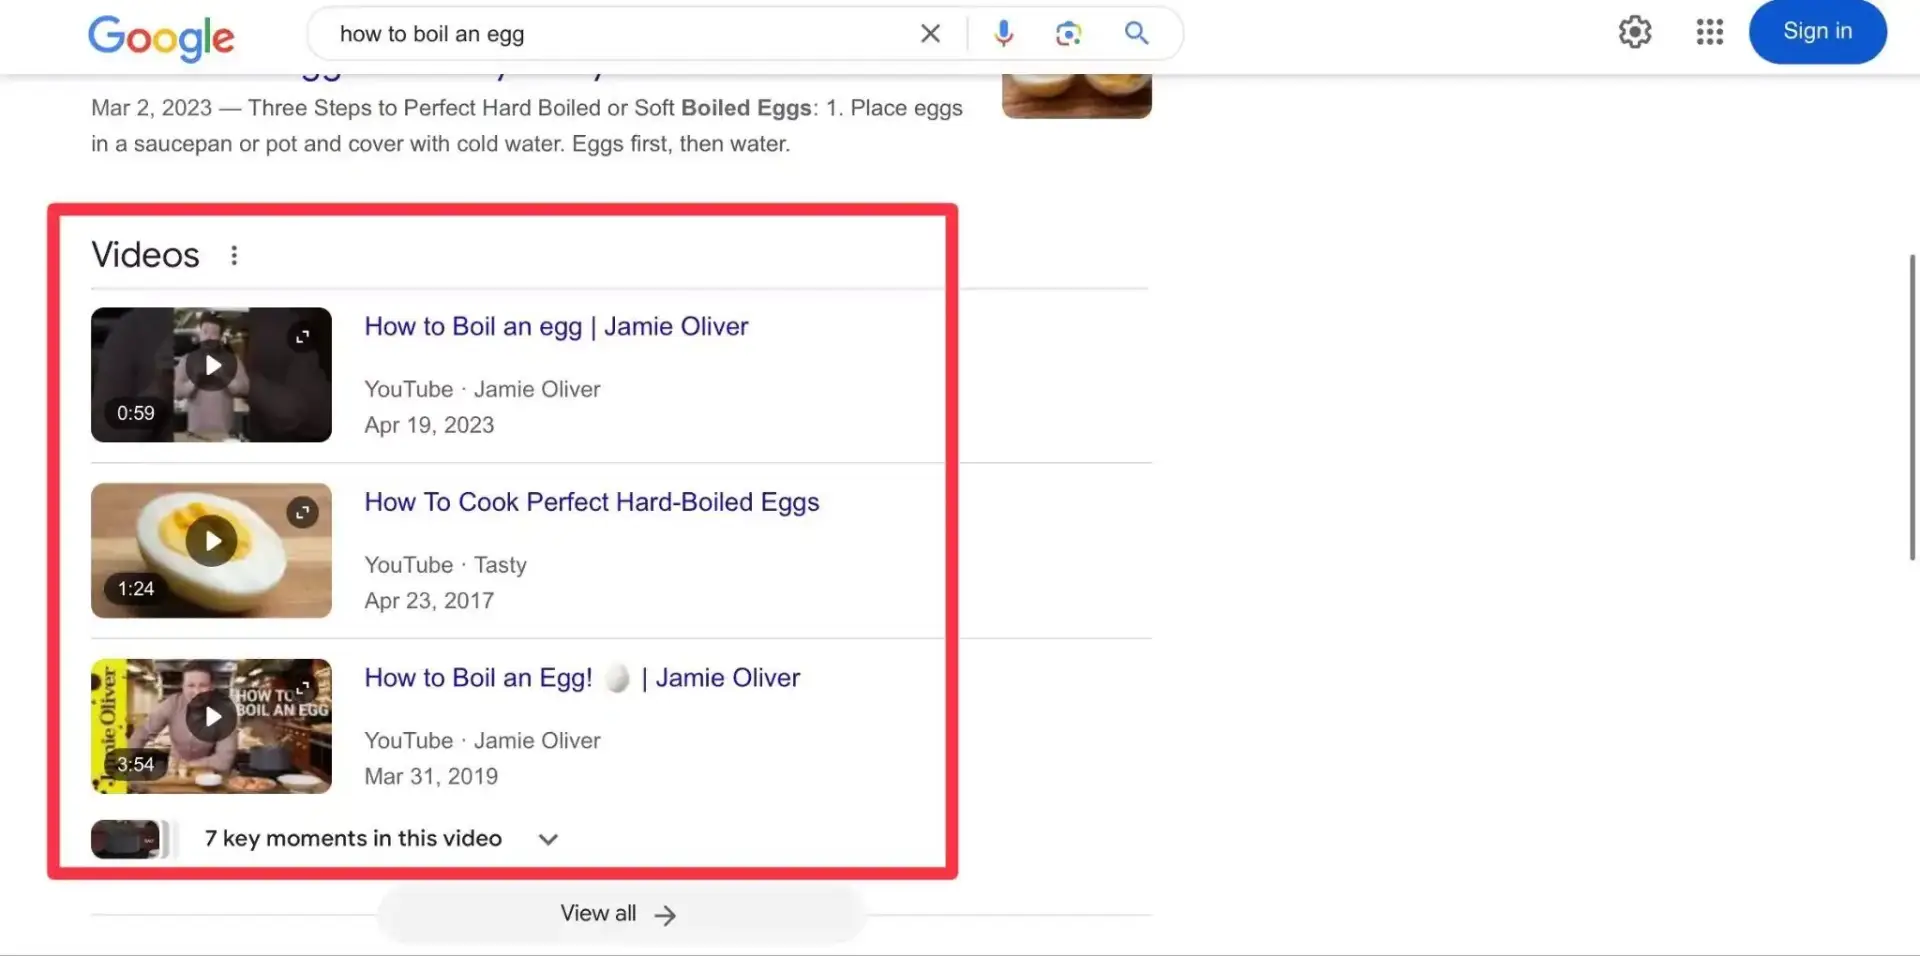Click the page vertical scrollbar
Screen dimensions: 1920x956
(1912, 407)
